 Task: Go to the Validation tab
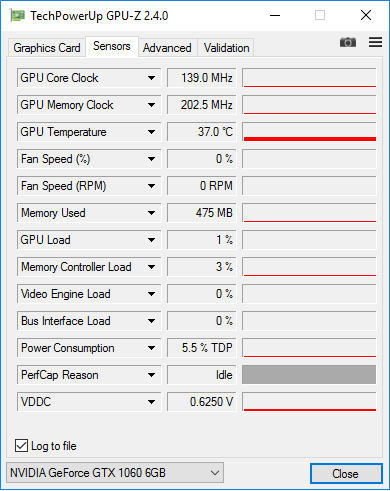[226, 48]
